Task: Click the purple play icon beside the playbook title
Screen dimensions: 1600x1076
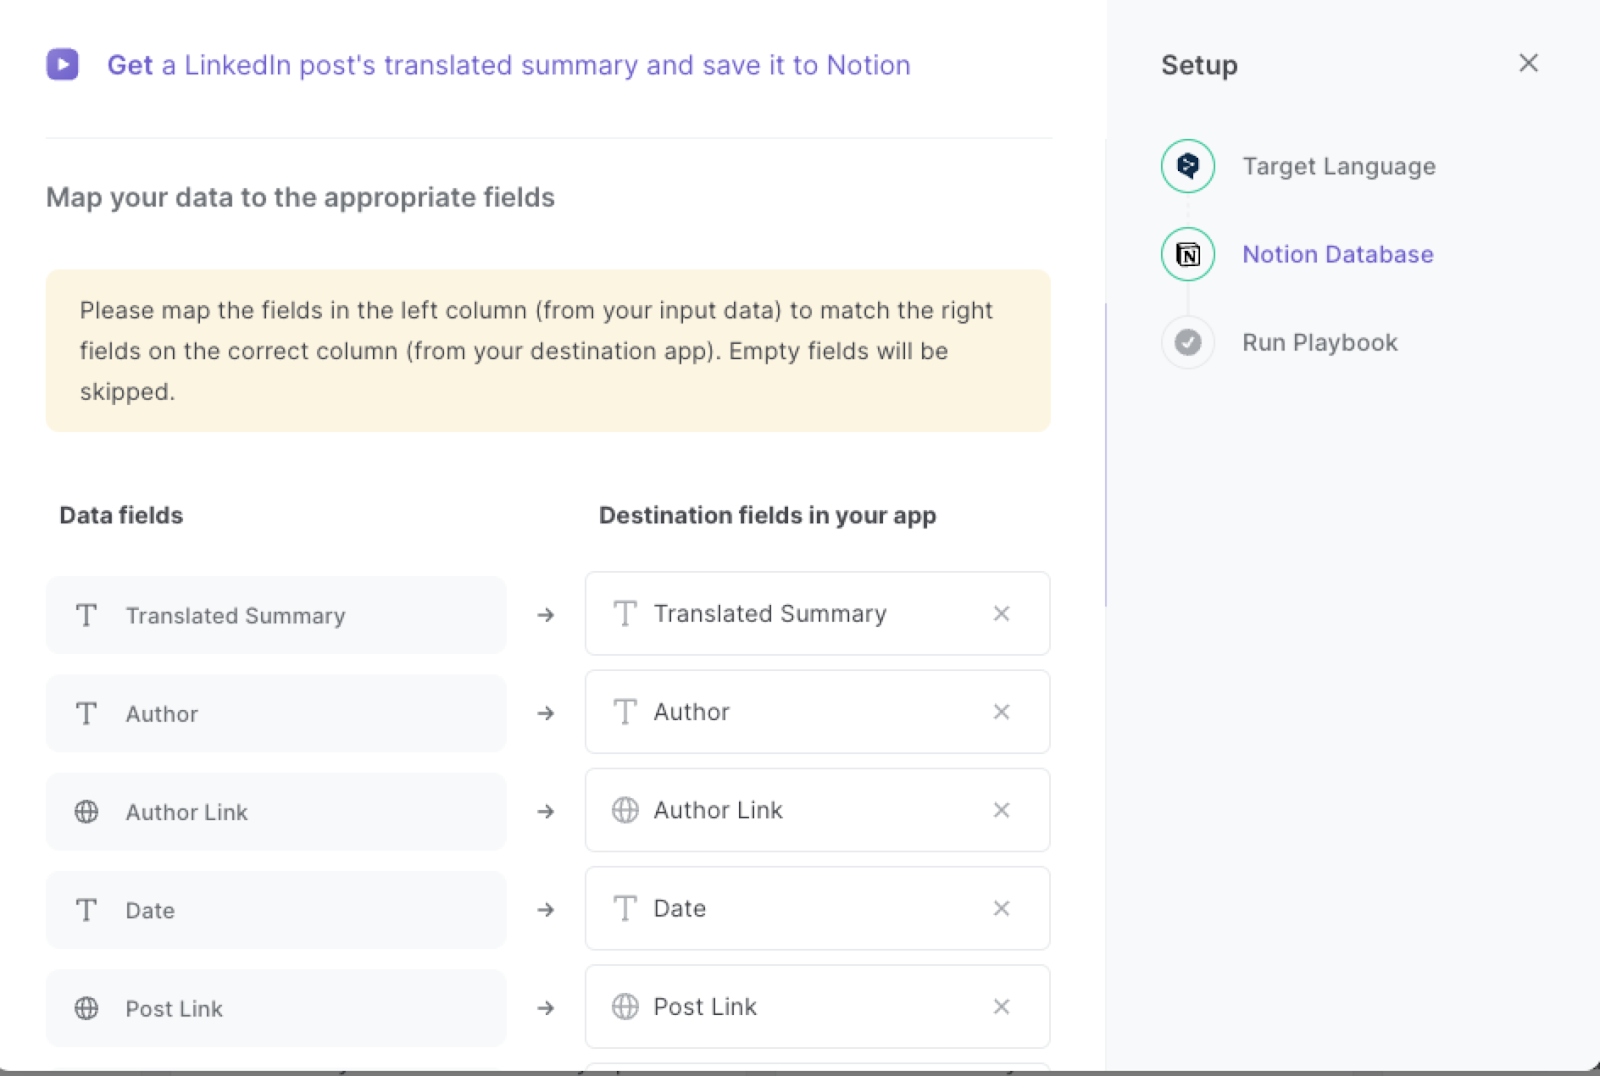Action: [x=62, y=65]
